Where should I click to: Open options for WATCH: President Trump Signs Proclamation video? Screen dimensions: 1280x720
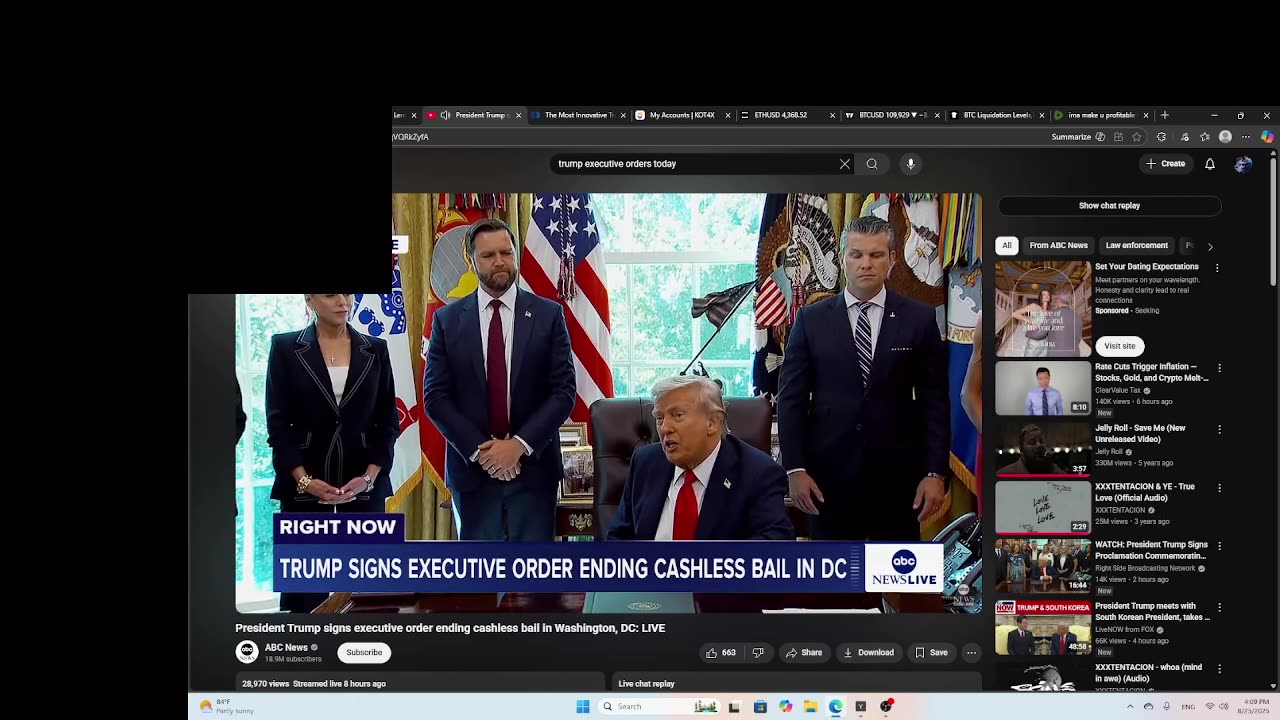1219,546
